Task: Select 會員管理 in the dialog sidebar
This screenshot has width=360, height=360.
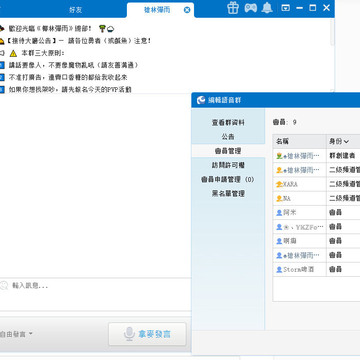Action: tap(228, 151)
